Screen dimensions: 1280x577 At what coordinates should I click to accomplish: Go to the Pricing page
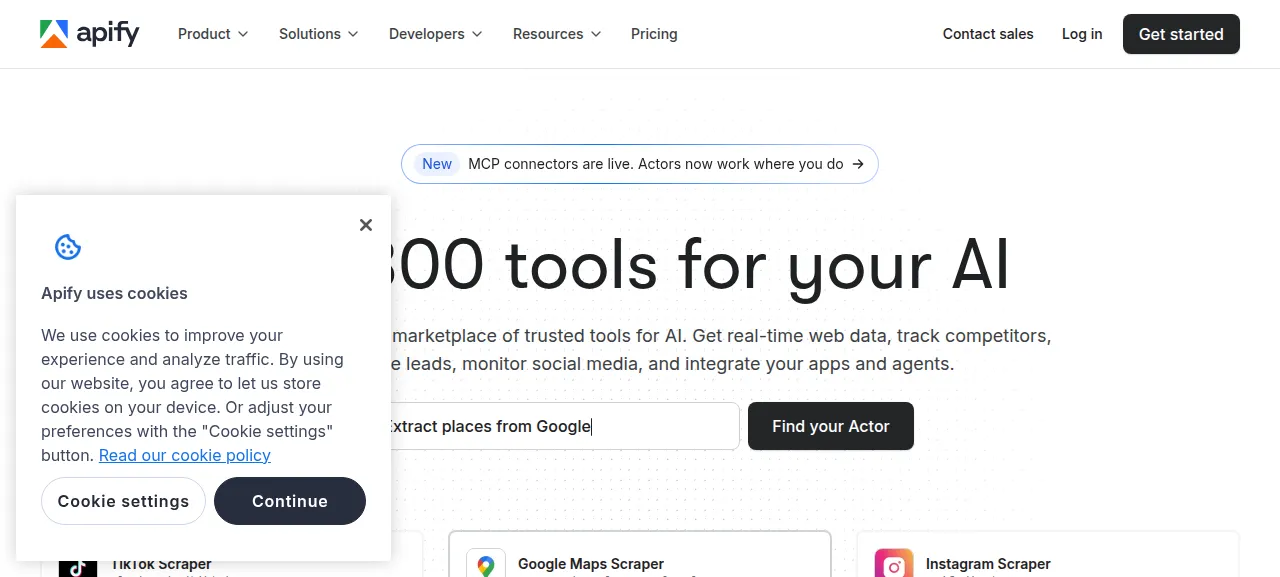click(654, 34)
